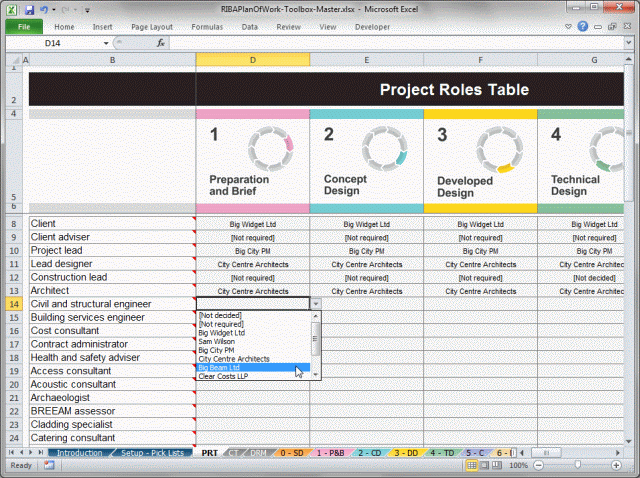
Task: Switch to Page Break Preview icon in status bar
Action: click(x=497, y=465)
